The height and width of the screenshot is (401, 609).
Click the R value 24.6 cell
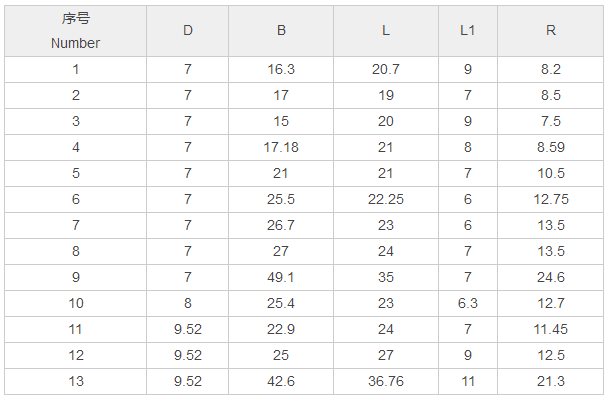551,277
